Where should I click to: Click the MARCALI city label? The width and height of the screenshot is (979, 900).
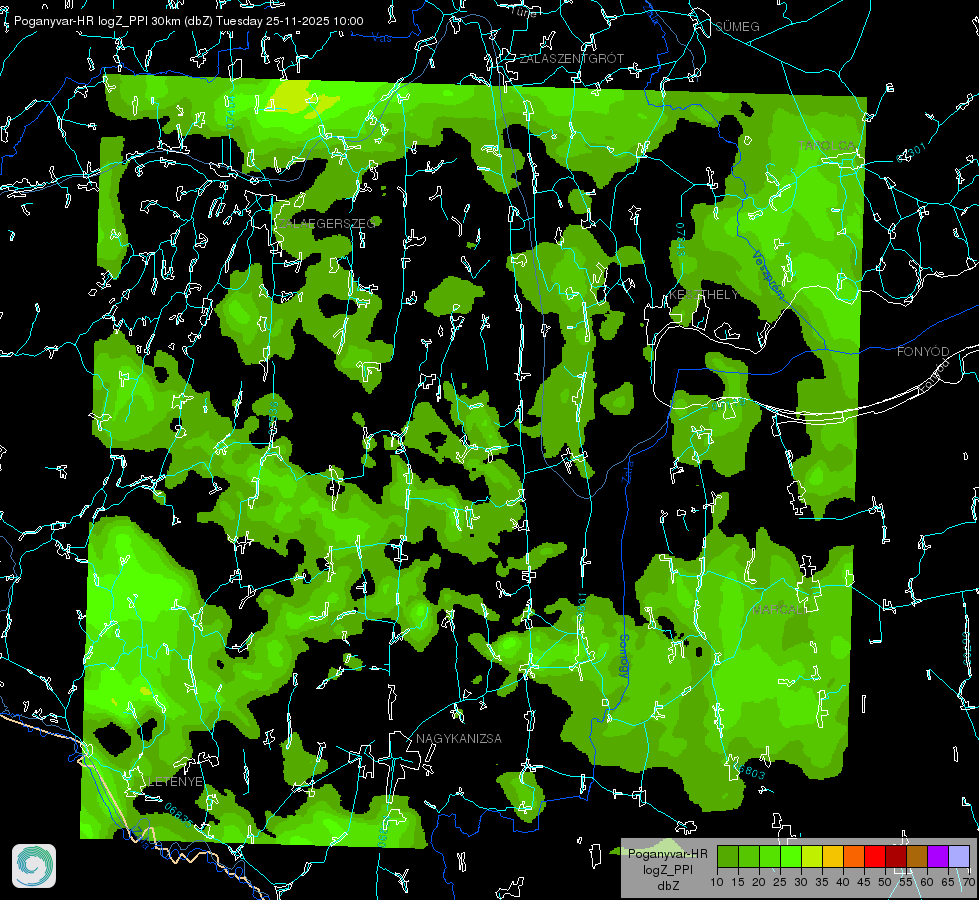point(779,610)
